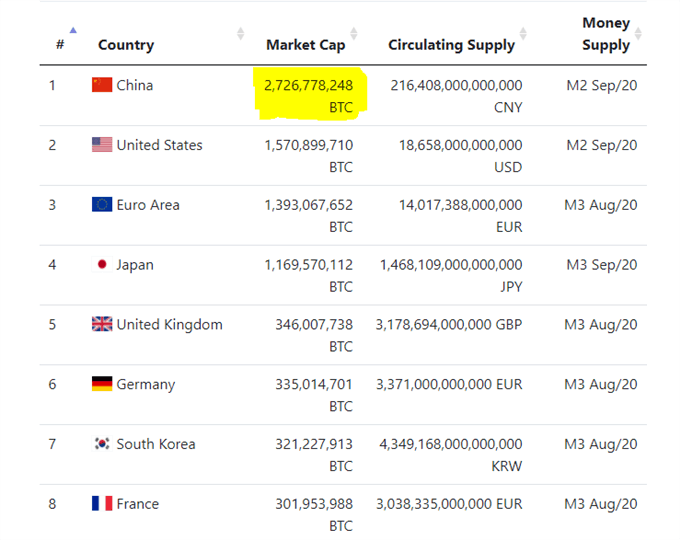Open the United States country link
This screenshot has width=680, height=540.
tap(159, 145)
